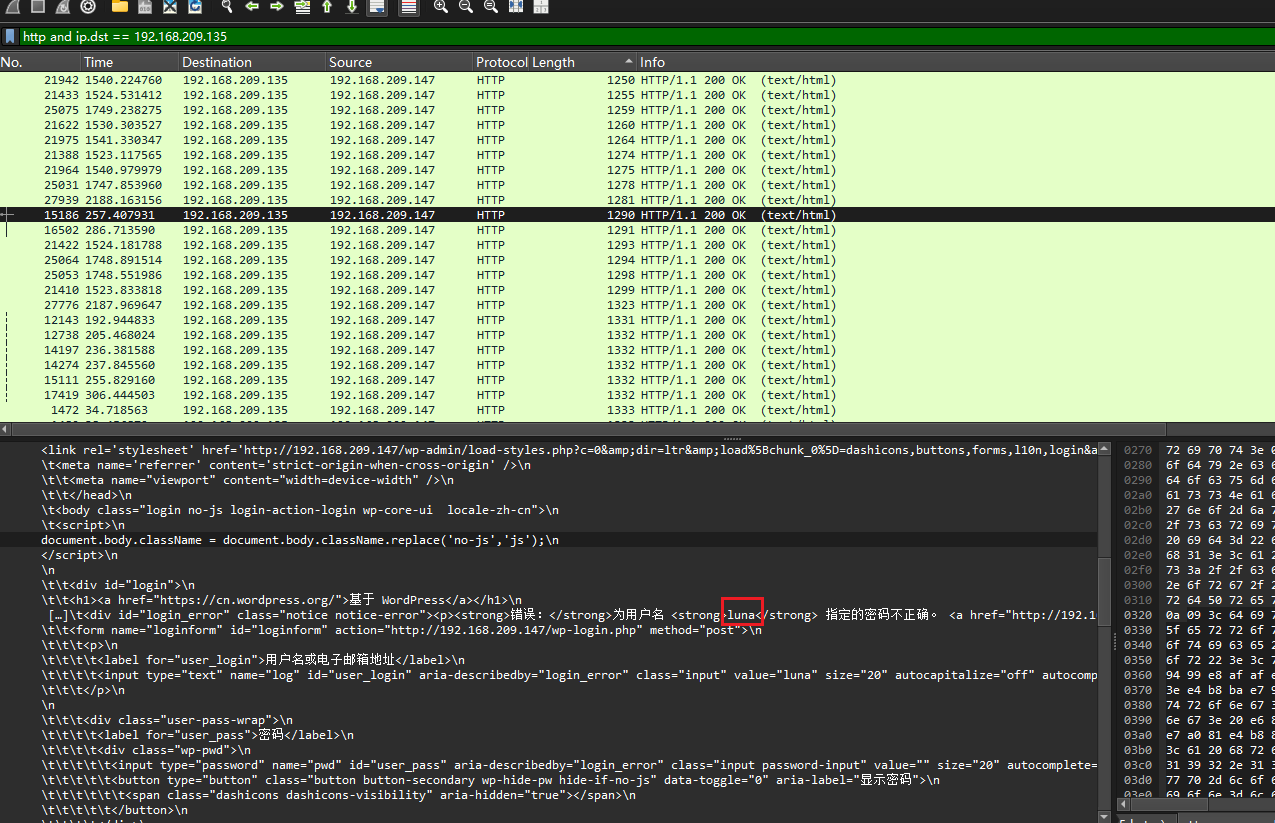Reset text to normal size
The height and width of the screenshot is (823, 1275).
[491, 6]
